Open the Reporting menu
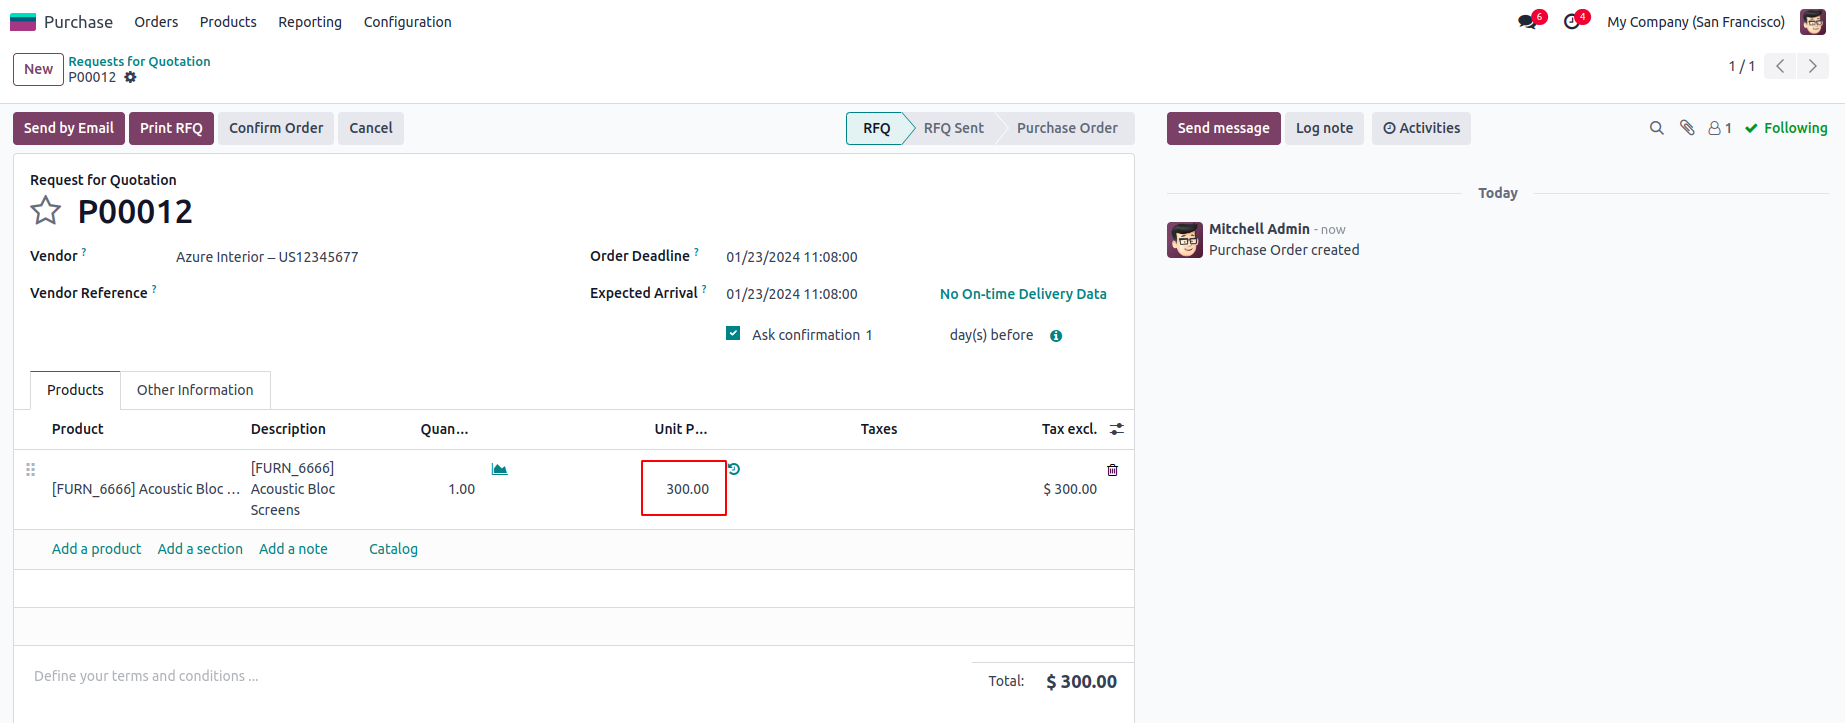The width and height of the screenshot is (1845, 723). click(x=310, y=22)
